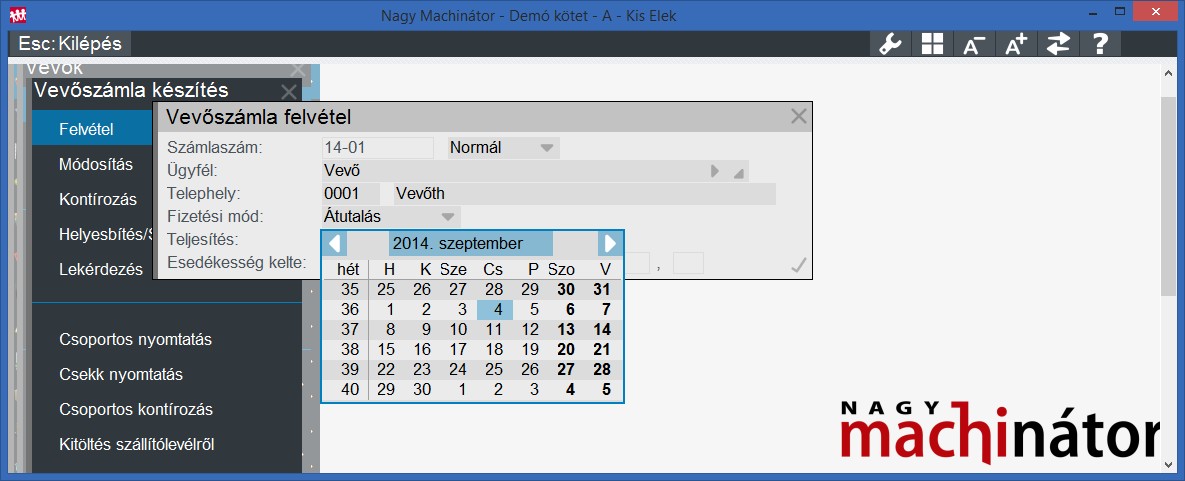
Task: Select the highlighted day 4 in week 36
Action: click(x=495, y=309)
